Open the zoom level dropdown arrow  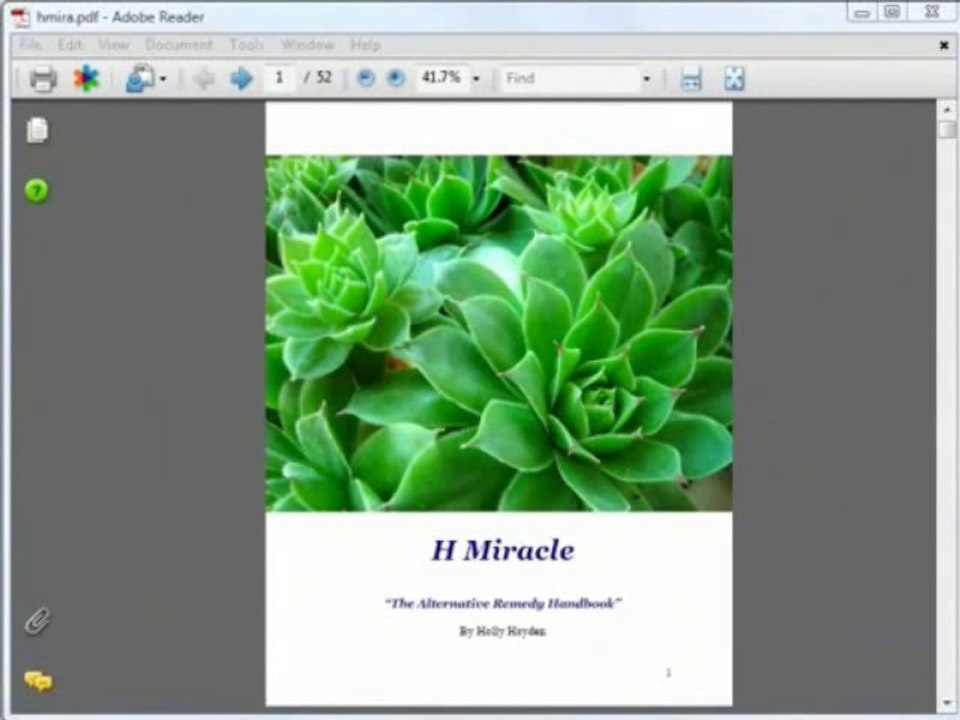(476, 79)
